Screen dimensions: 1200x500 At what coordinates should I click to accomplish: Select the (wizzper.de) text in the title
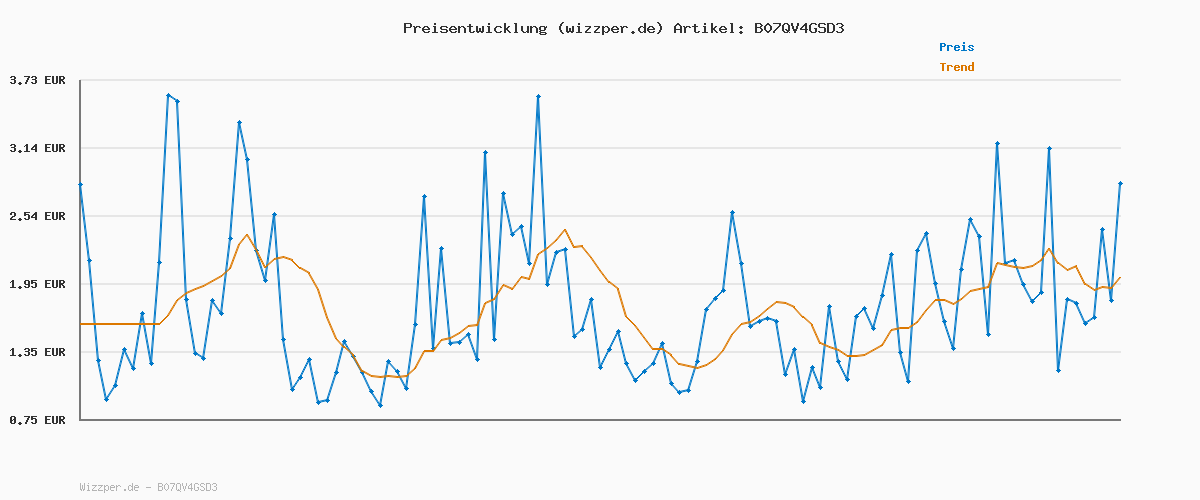coord(609,28)
